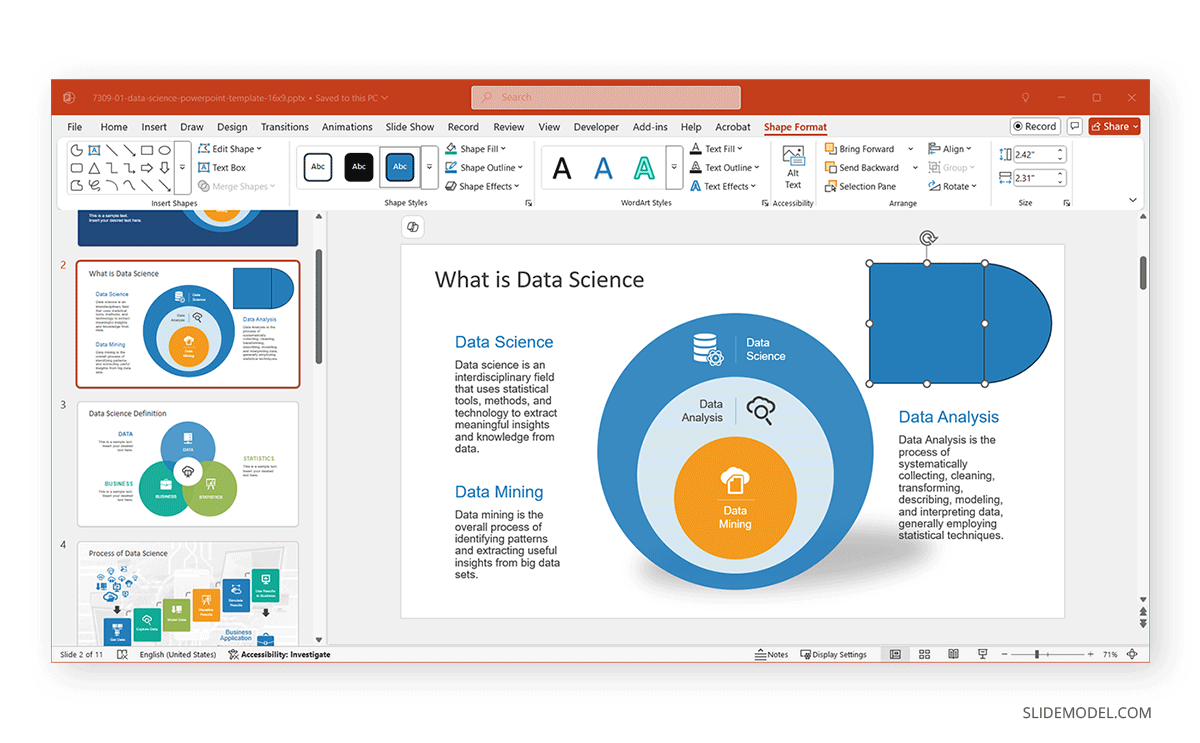The width and height of the screenshot is (1200, 743).
Task: Click the Notes button
Action: [x=772, y=654]
